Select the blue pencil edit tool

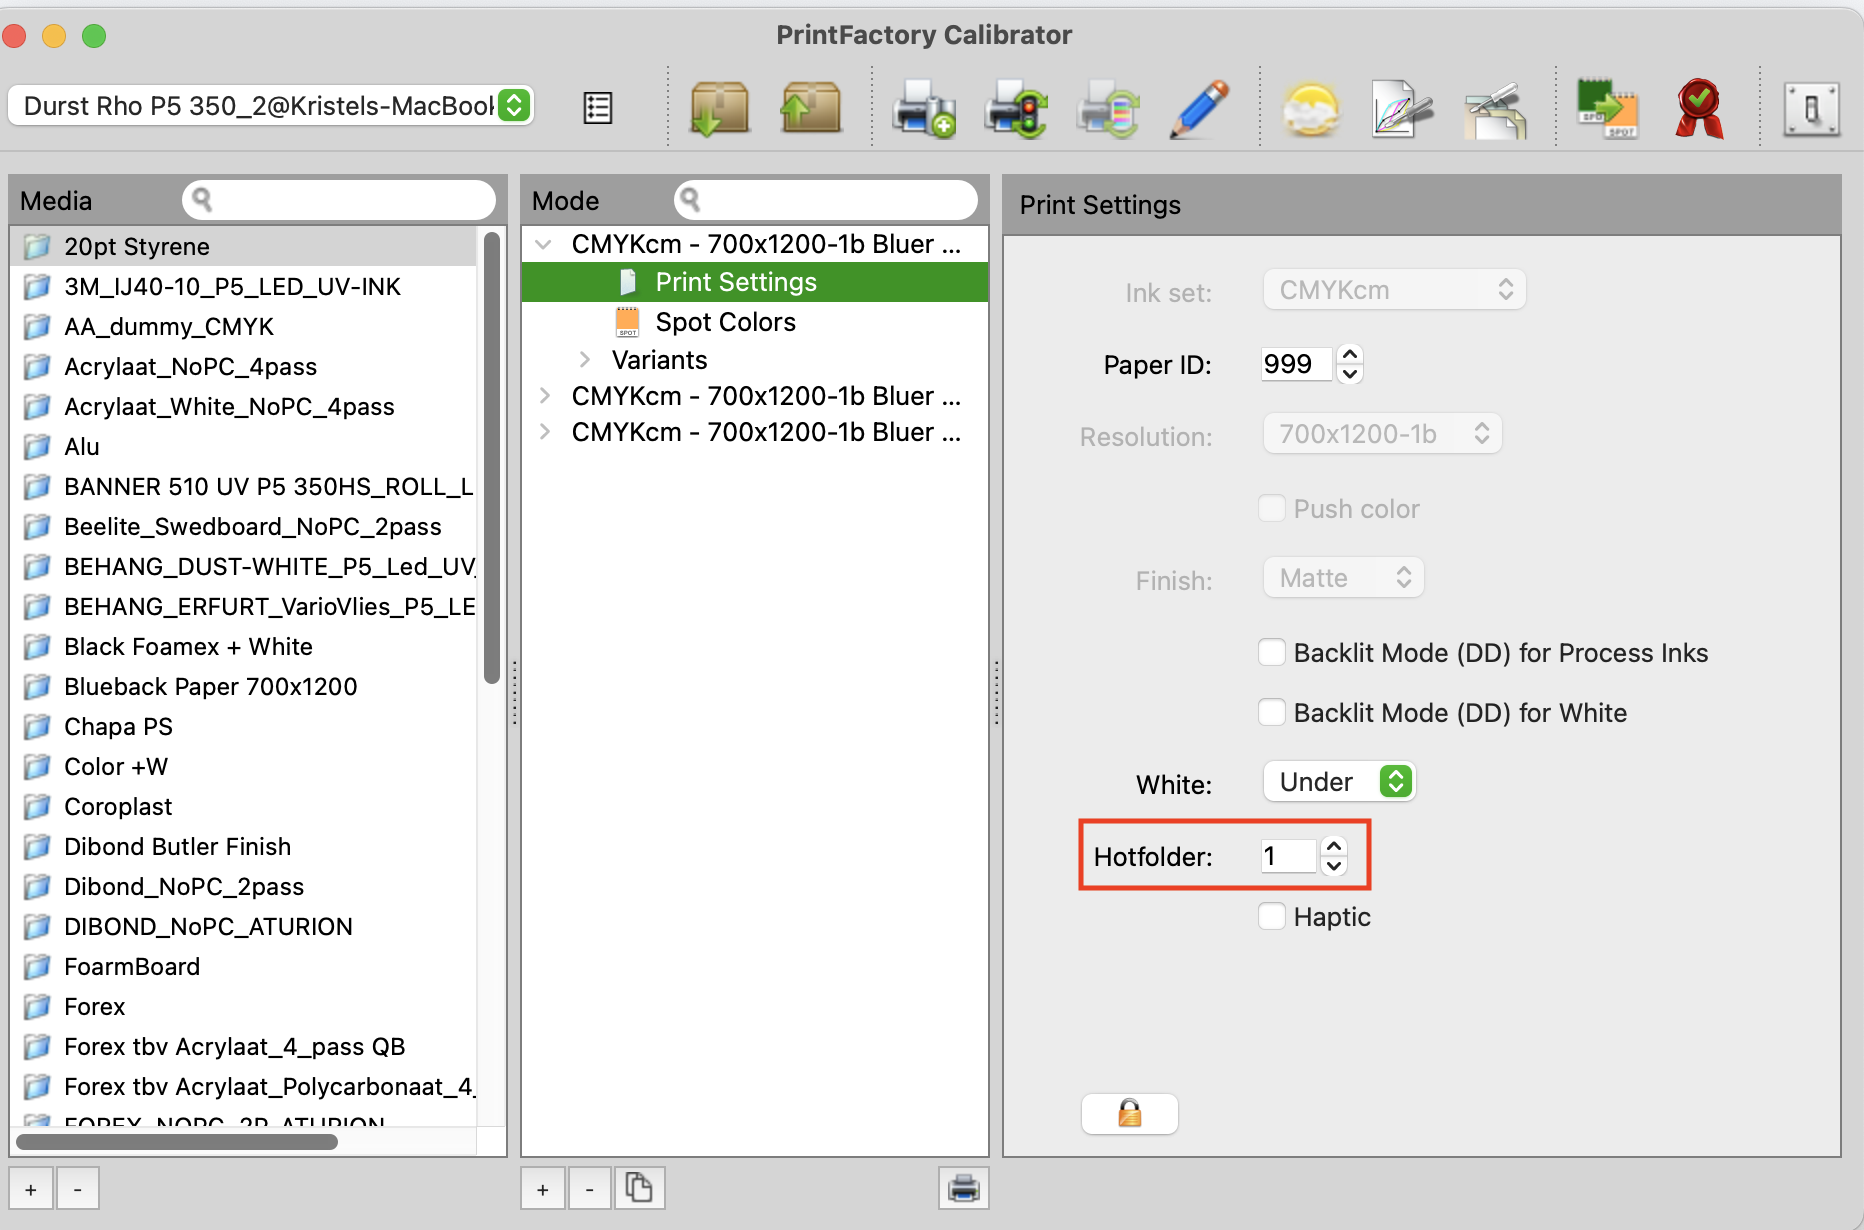1199,108
